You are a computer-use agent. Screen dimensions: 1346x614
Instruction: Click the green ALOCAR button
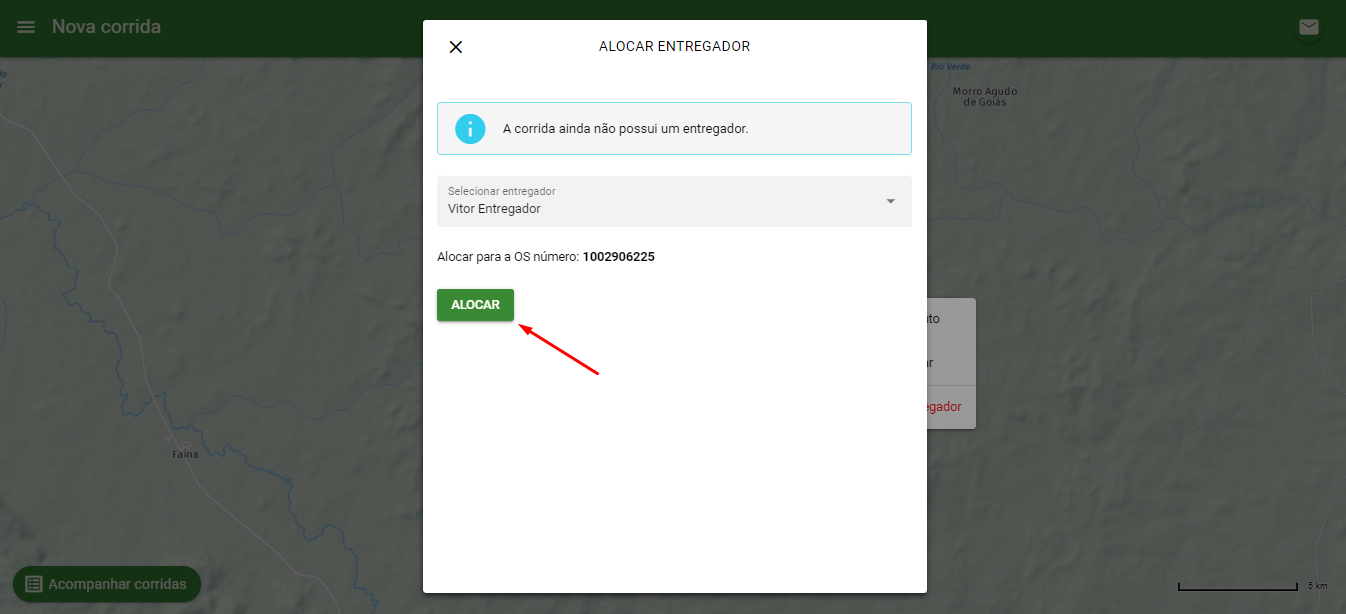pos(475,305)
